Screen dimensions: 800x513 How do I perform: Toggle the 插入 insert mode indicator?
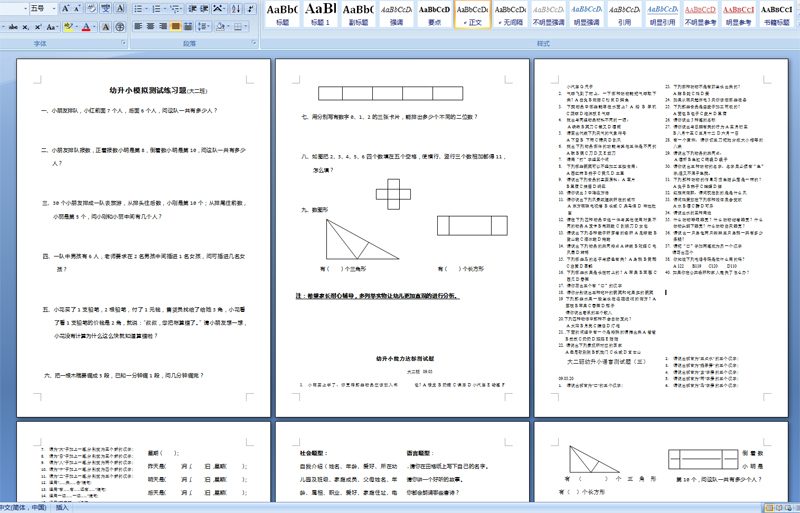coord(62,508)
